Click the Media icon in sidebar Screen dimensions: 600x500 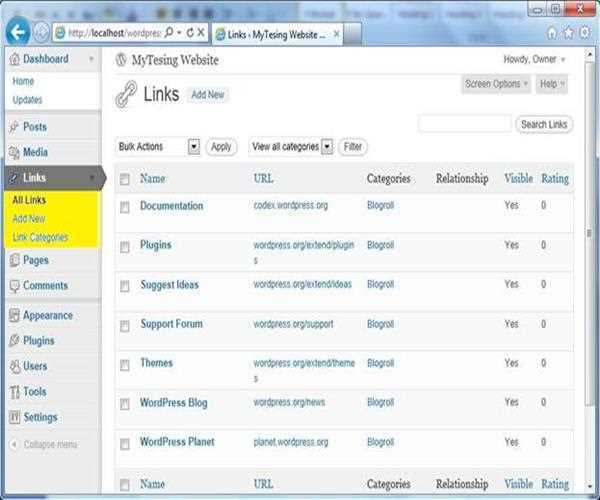14,153
